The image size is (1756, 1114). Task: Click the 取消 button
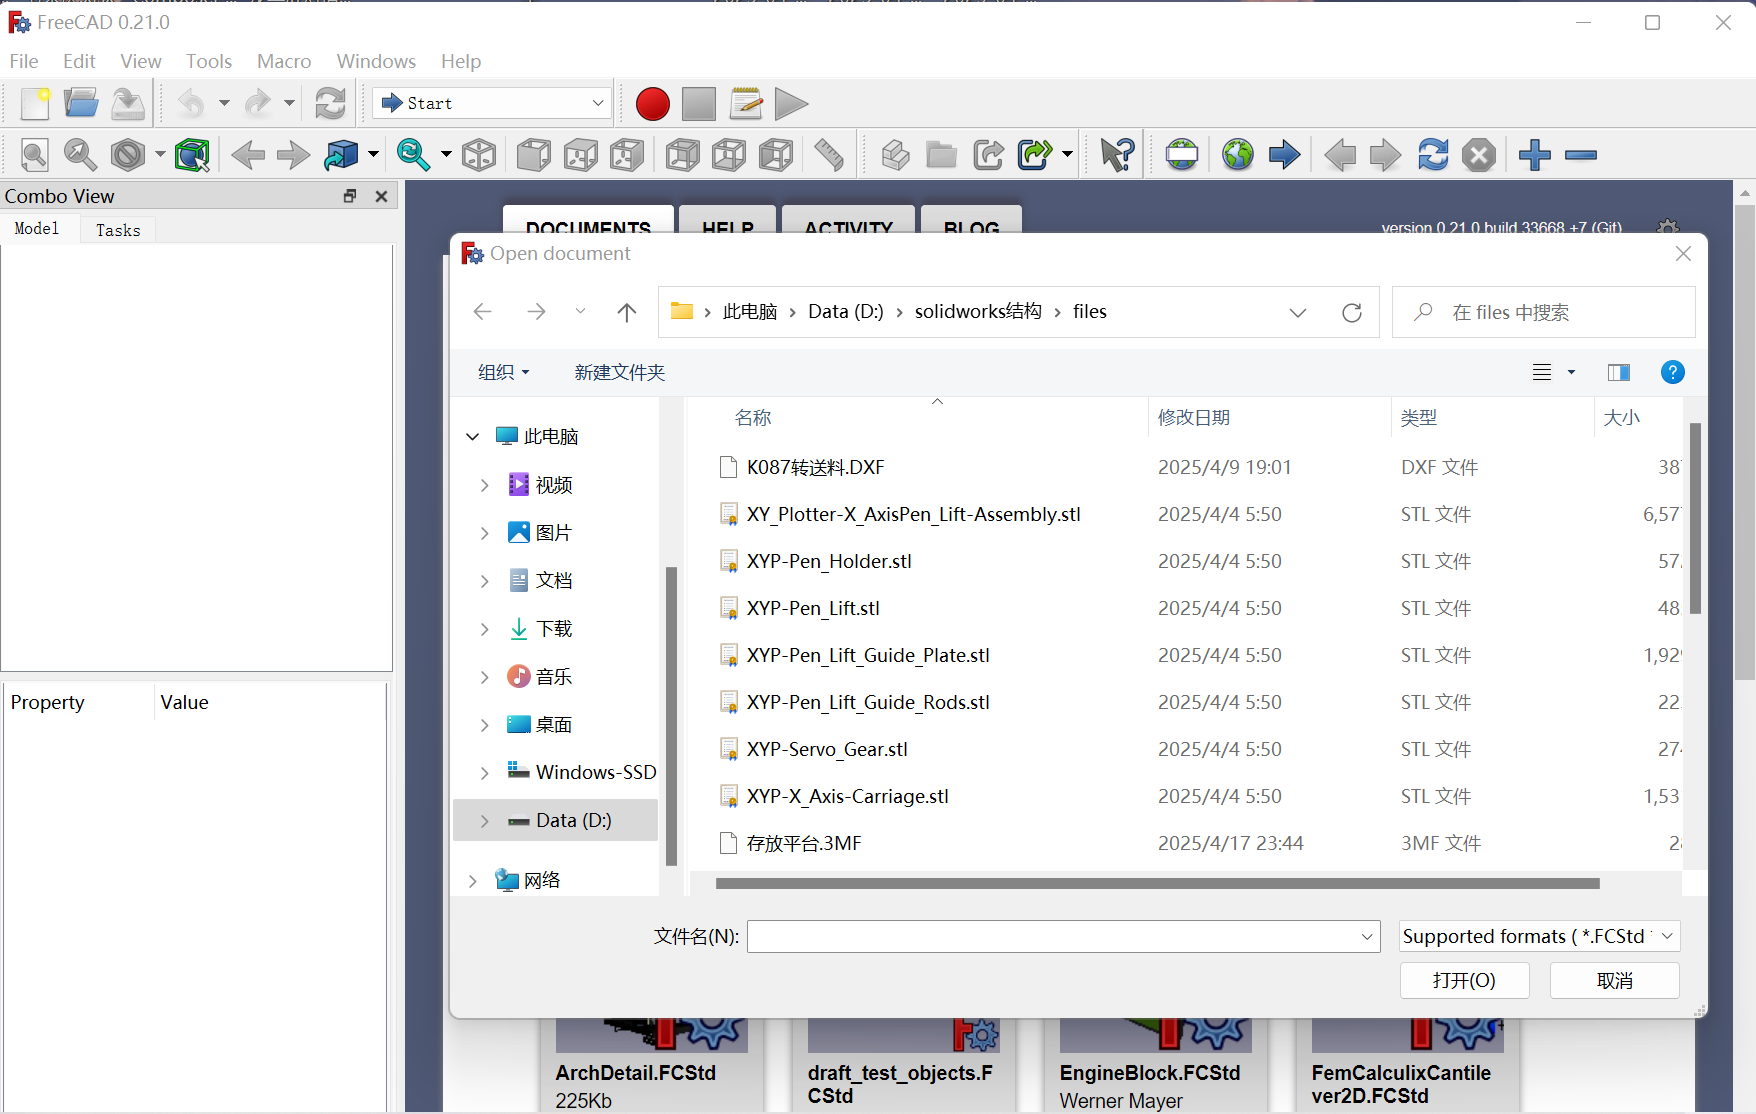pyautogui.click(x=1614, y=980)
